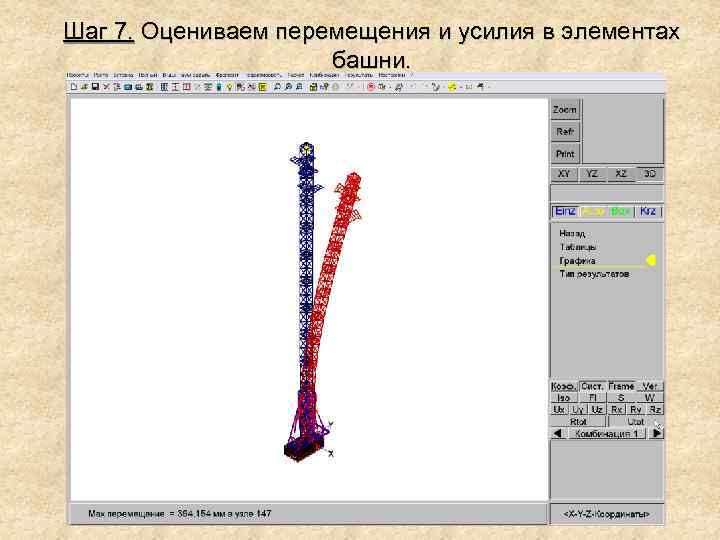Toggle the Iso display button
This screenshot has height=540, width=720.
[564, 398]
